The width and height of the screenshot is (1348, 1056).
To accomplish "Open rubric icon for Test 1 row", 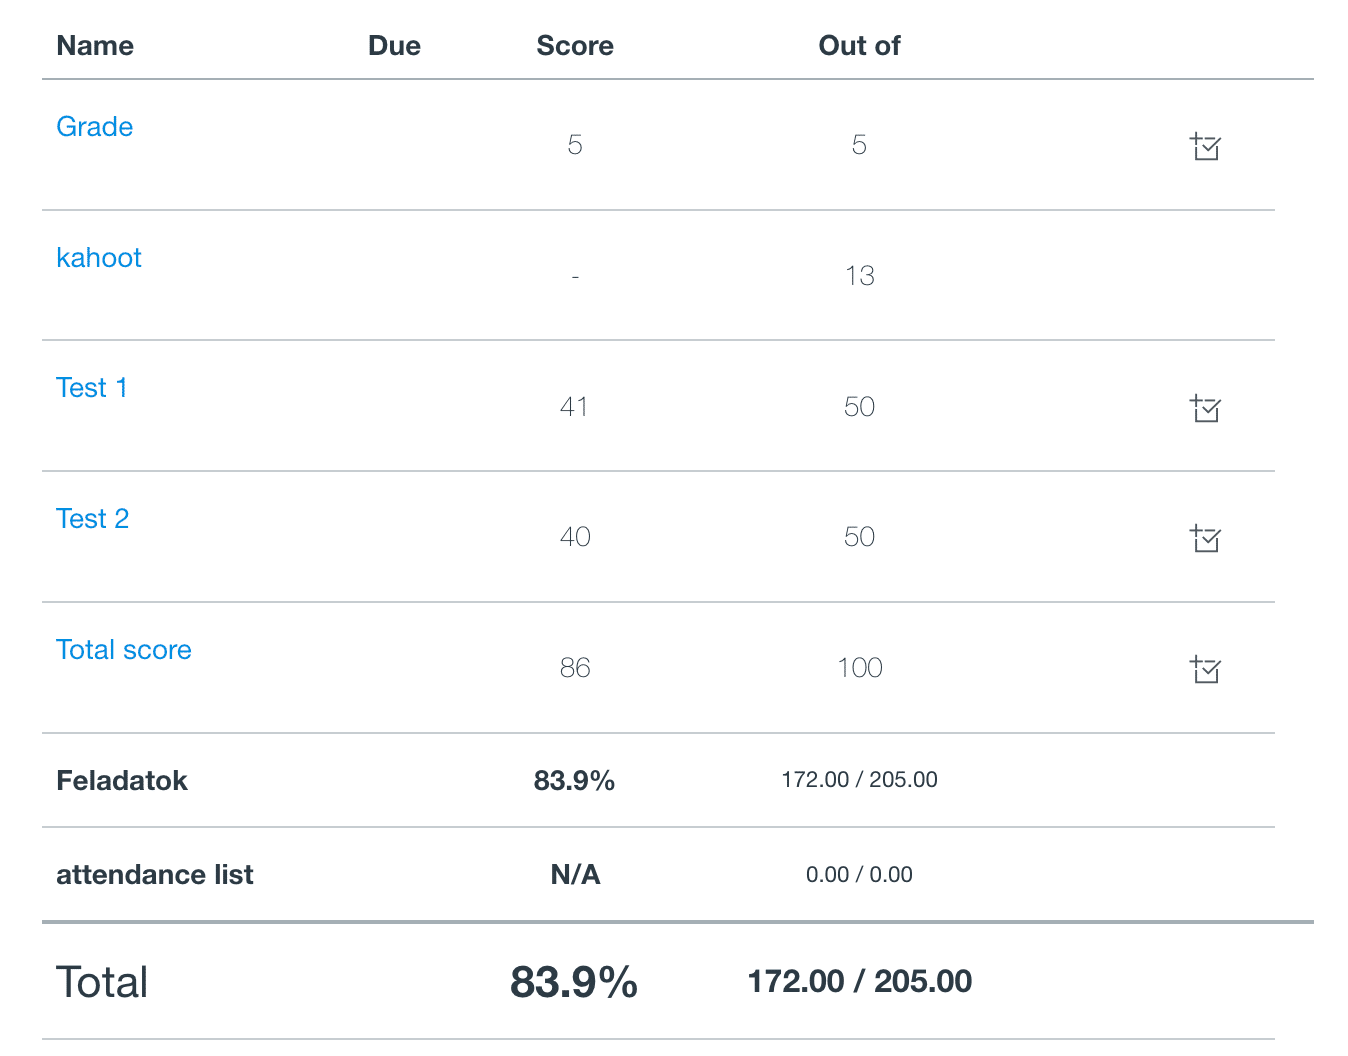I will pos(1205,408).
